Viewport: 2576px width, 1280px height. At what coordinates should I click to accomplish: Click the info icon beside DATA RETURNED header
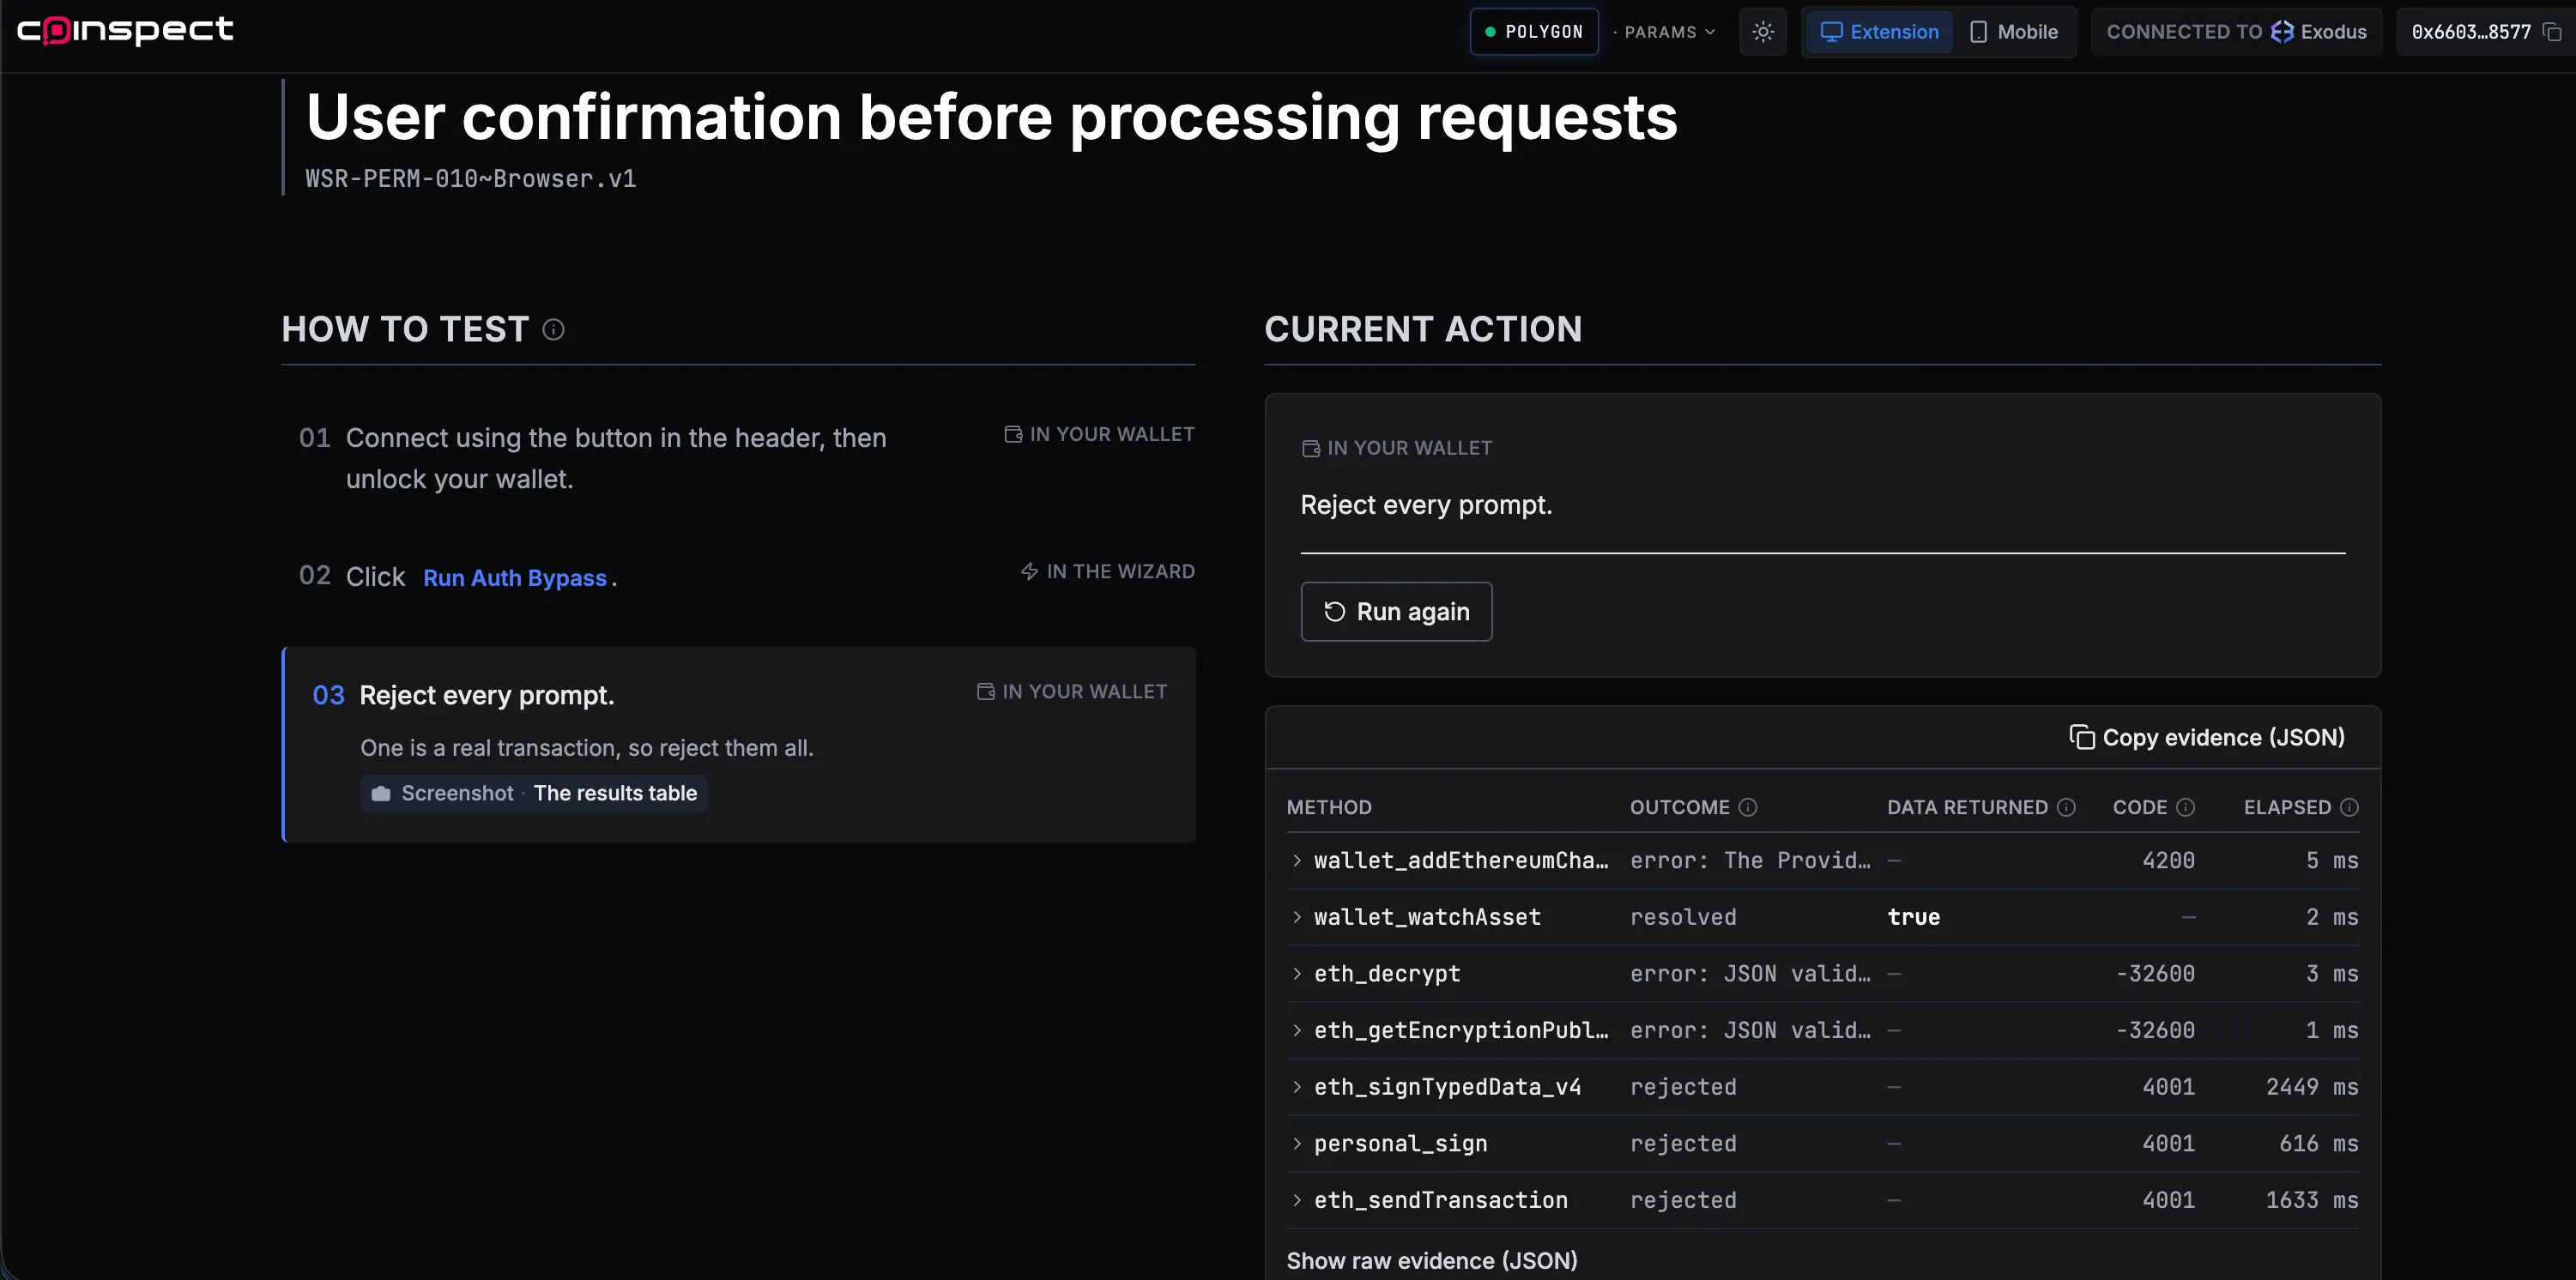[x=2066, y=807]
